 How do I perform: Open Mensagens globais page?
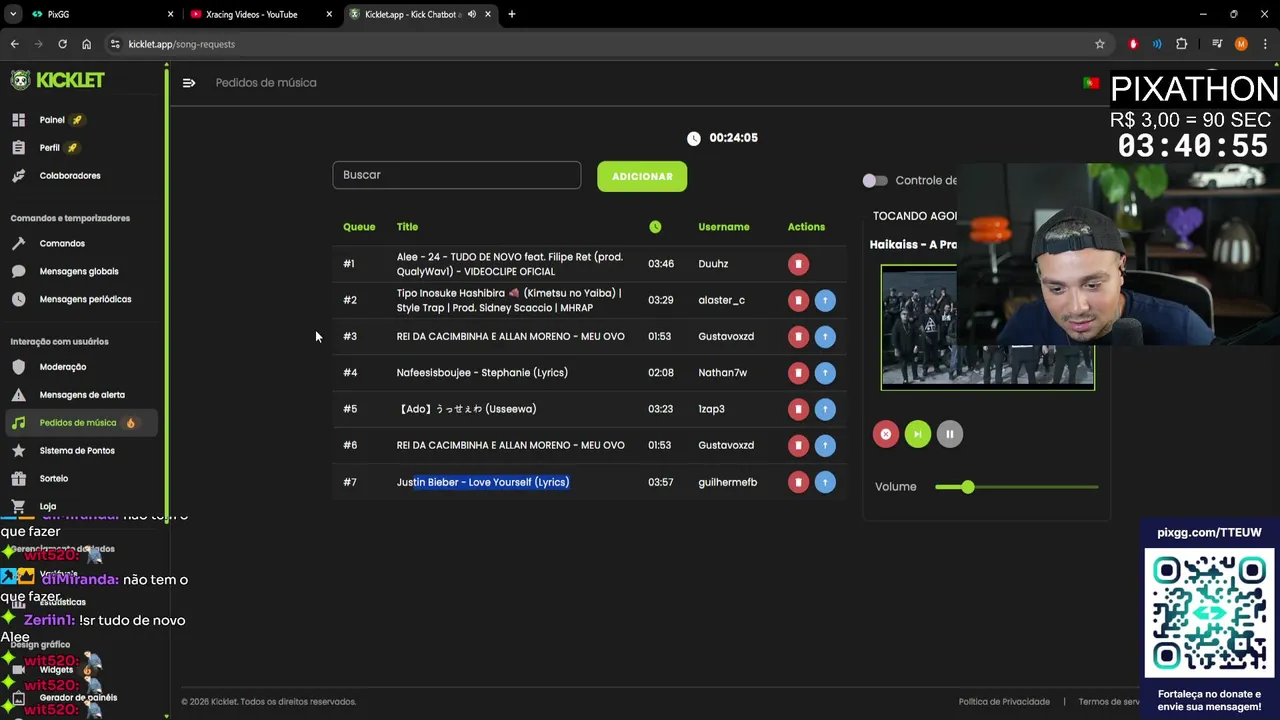[78, 272]
